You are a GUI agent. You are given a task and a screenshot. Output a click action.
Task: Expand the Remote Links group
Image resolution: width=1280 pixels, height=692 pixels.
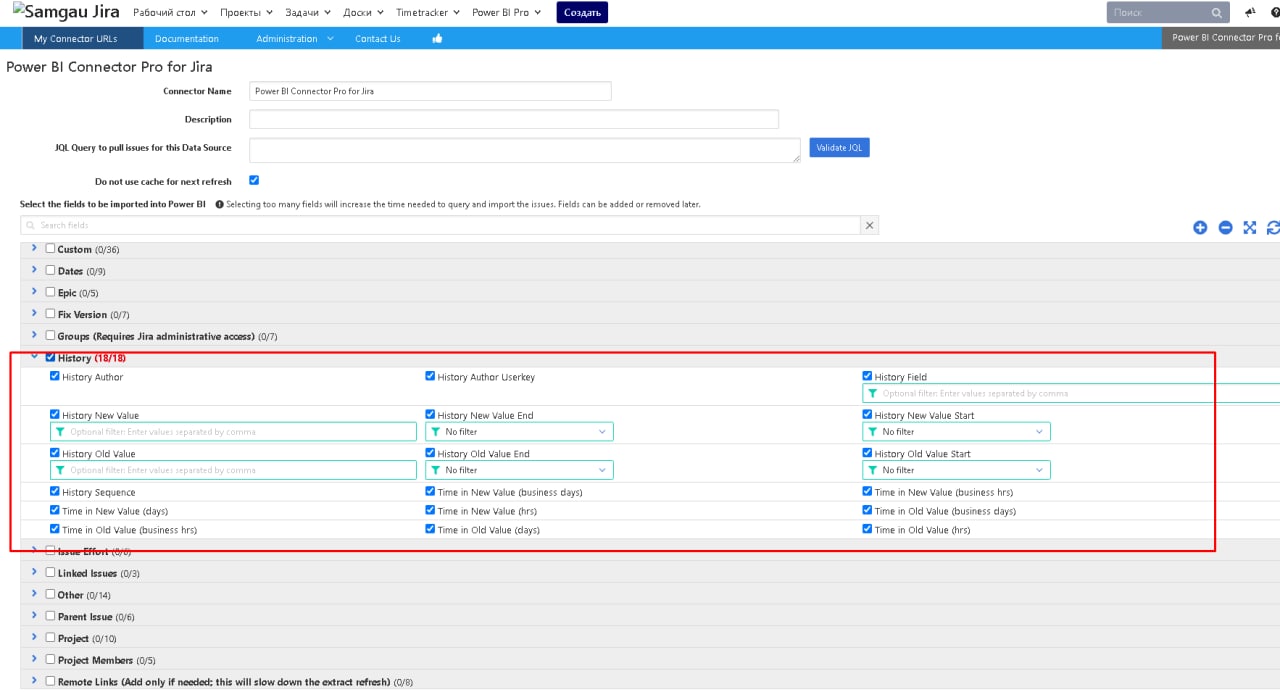34,680
